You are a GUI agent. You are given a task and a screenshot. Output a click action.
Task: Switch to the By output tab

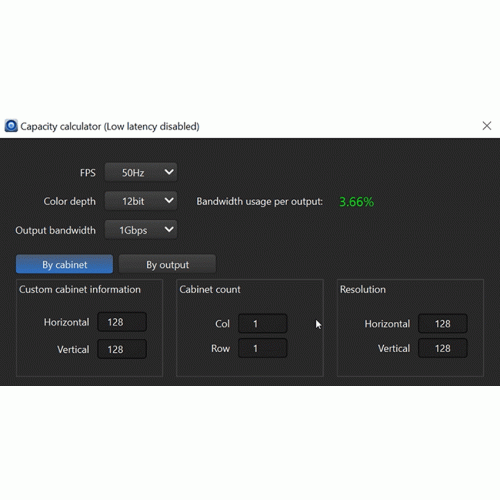click(x=167, y=264)
